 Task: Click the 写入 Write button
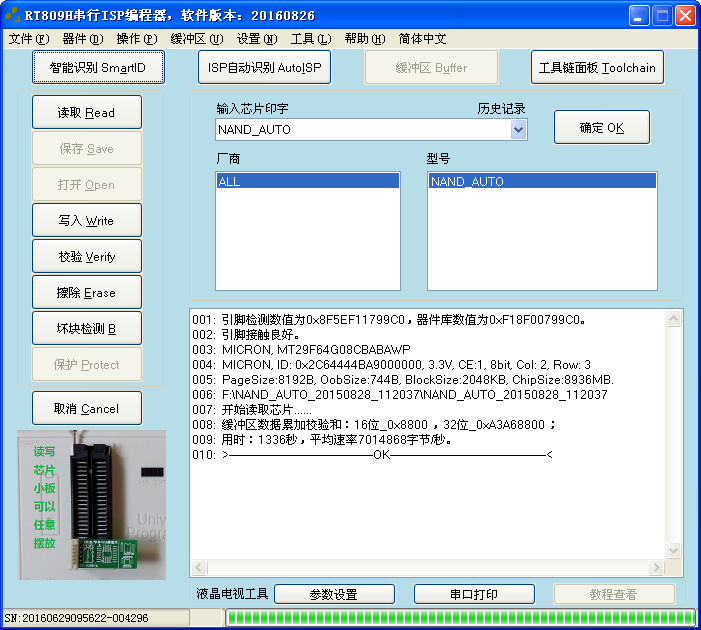click(87, 220)
